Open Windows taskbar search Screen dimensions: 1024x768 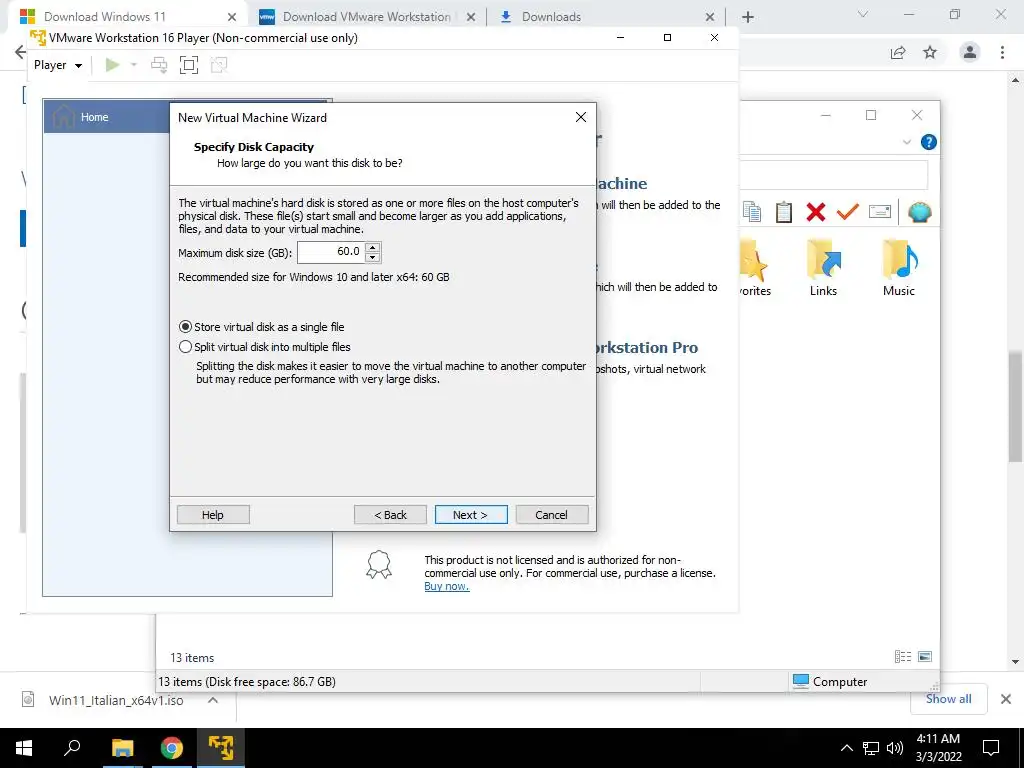pyautogui.click(x=72, y=748)
